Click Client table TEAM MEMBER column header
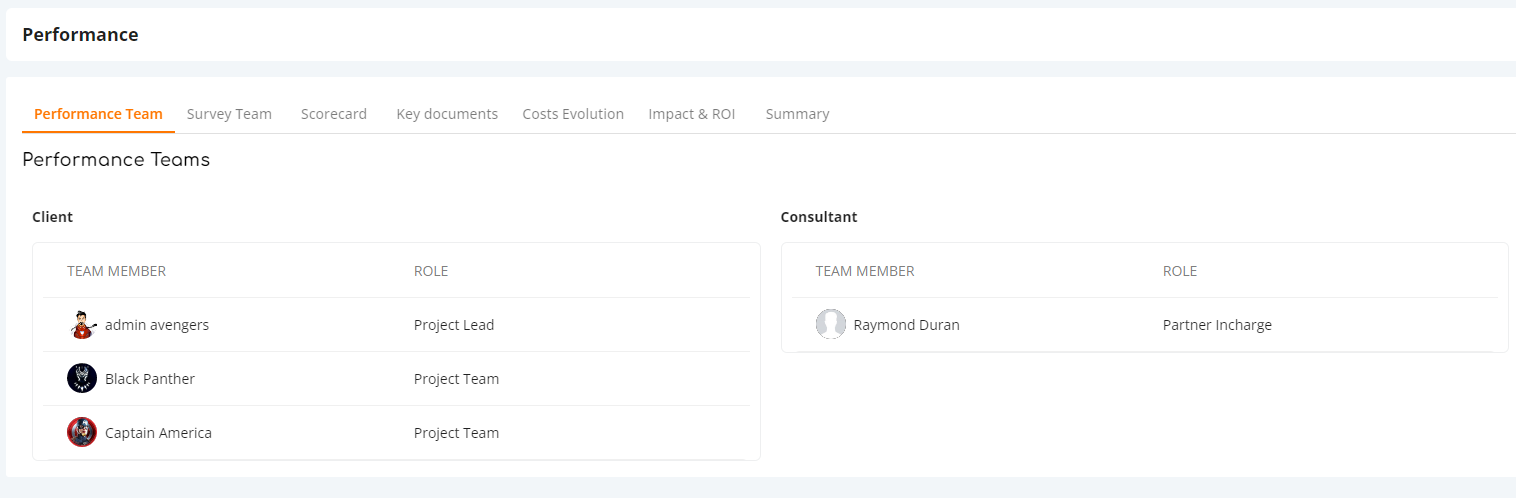This screenshot has height=498, width=1516. 116,271
